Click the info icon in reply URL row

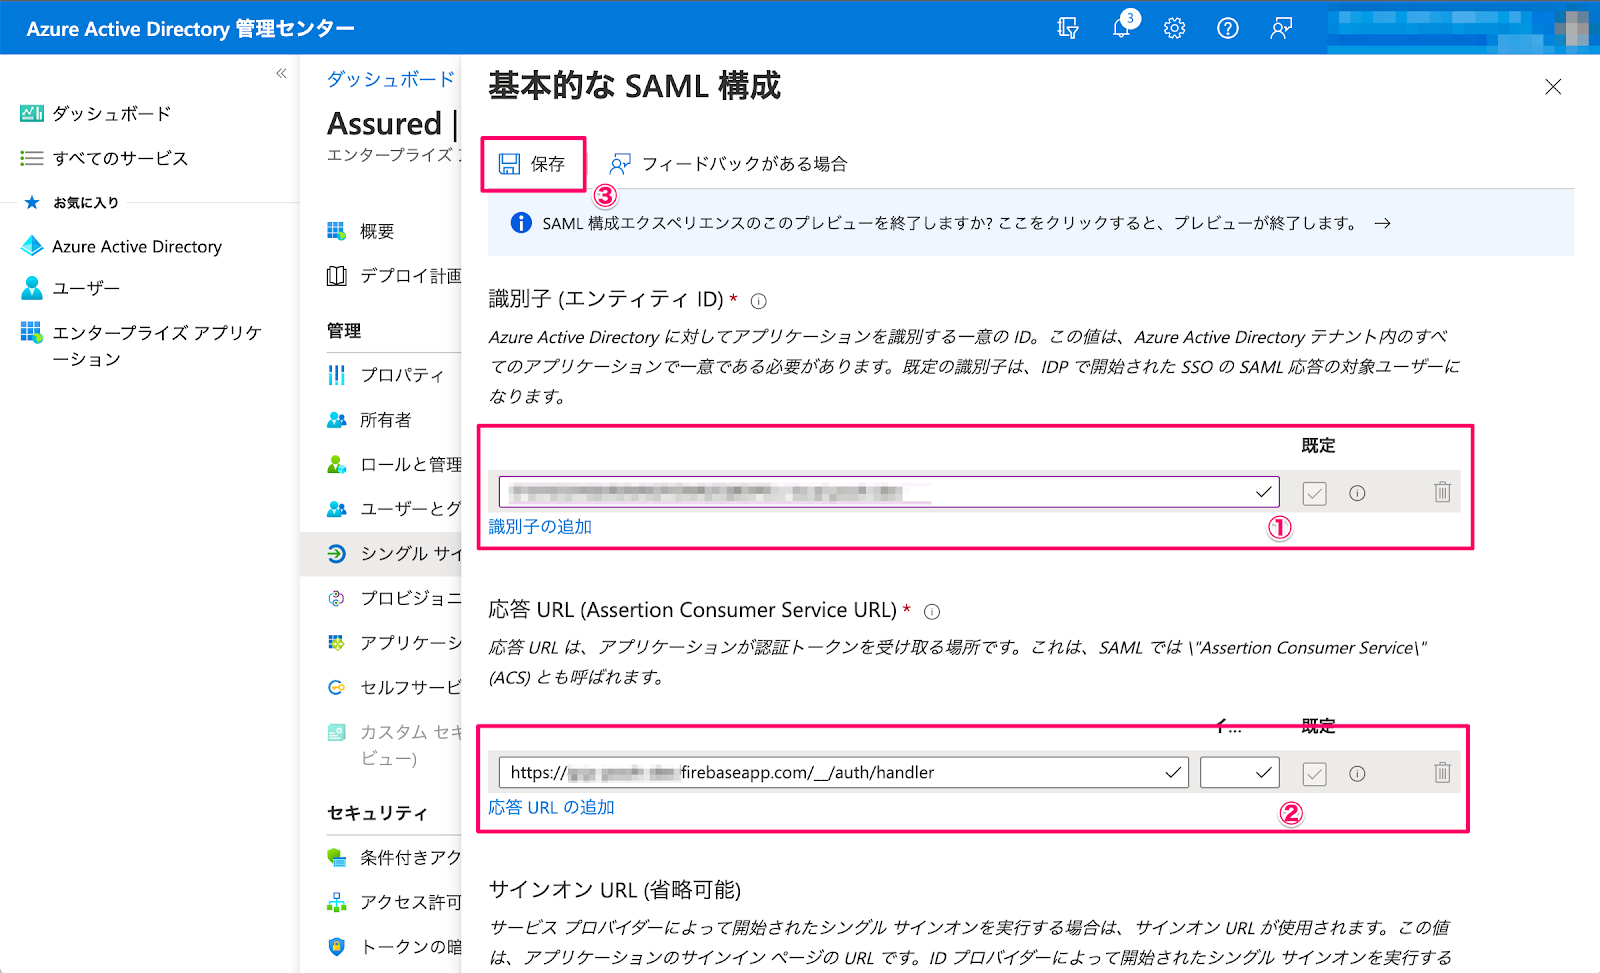click(x=1357, y=773)
